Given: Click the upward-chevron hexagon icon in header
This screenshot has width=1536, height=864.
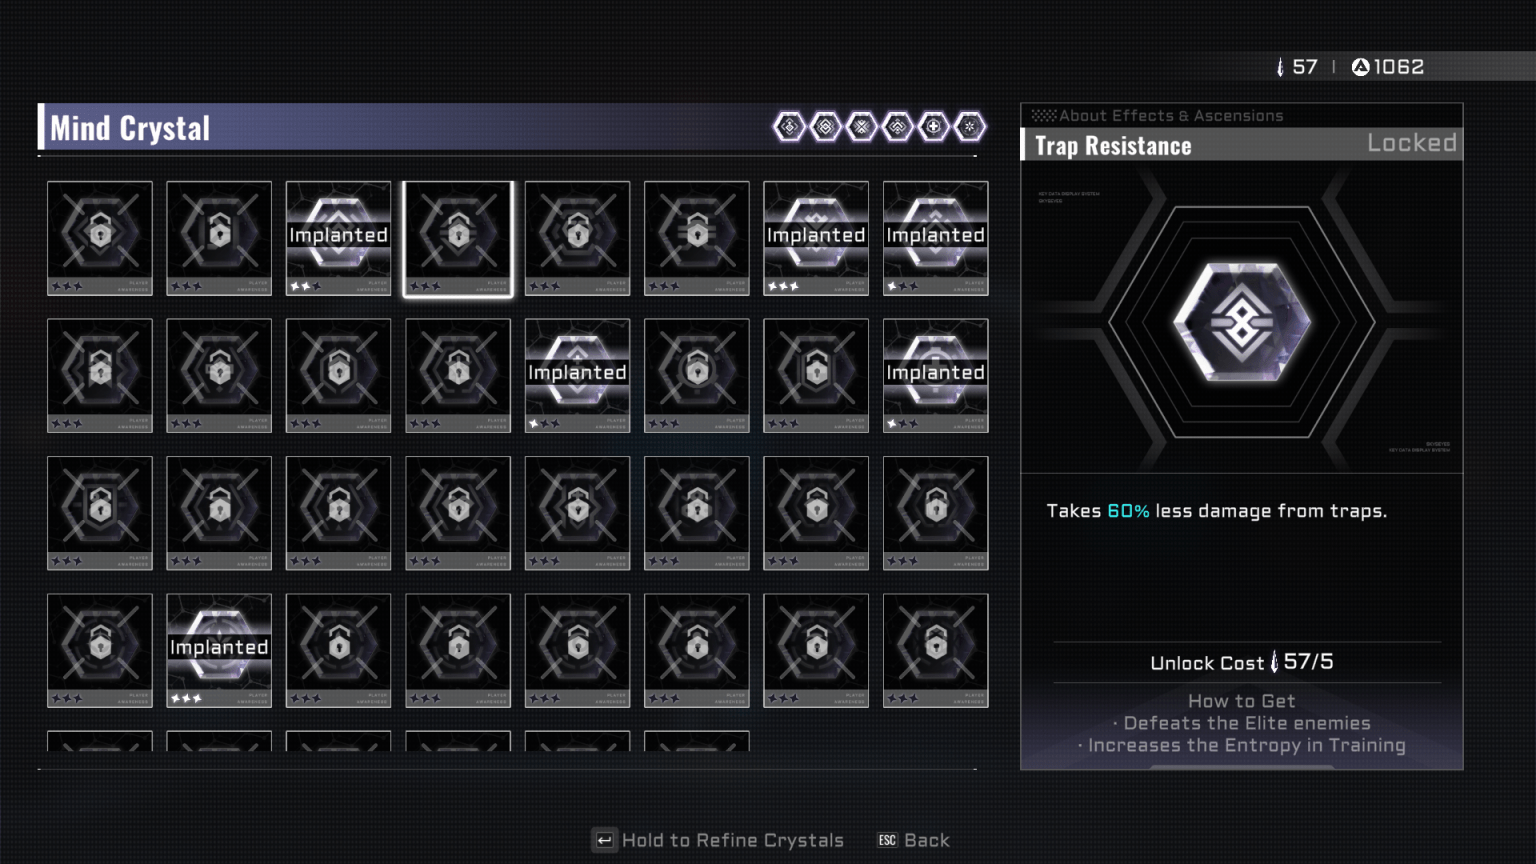Looking at the screenshot, I should (897, 127).
